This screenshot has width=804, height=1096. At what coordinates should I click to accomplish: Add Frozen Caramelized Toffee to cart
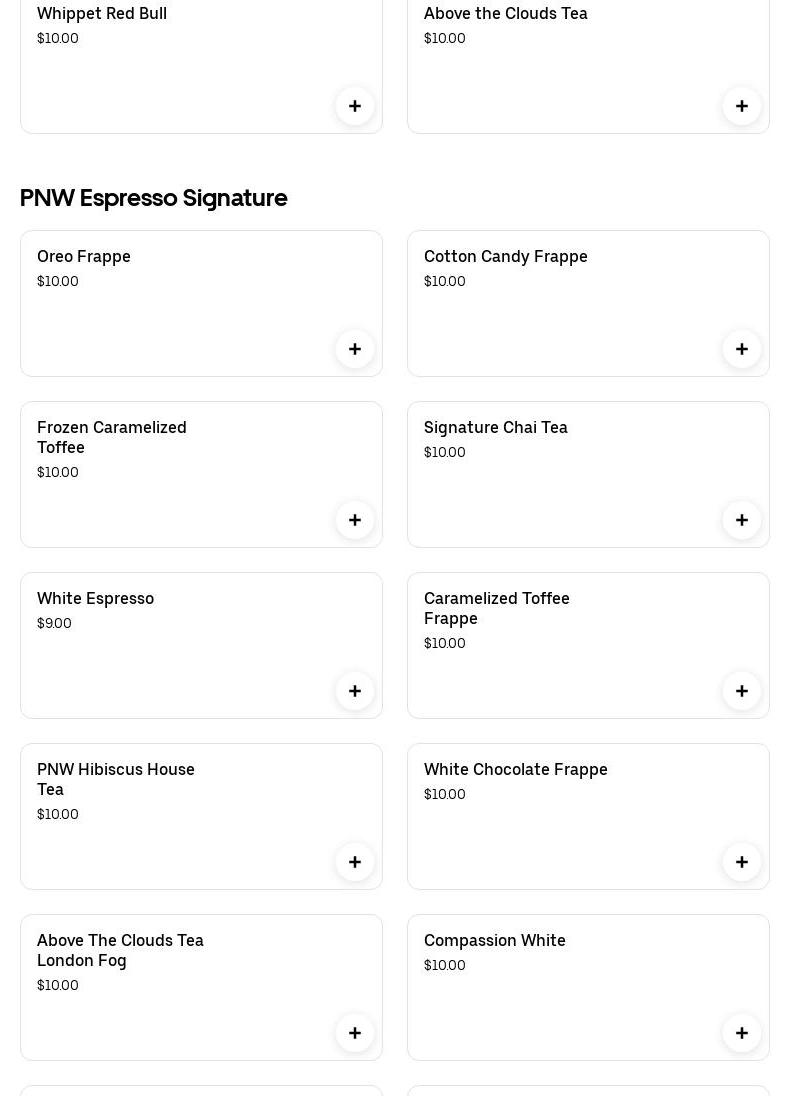click(355, 520)
